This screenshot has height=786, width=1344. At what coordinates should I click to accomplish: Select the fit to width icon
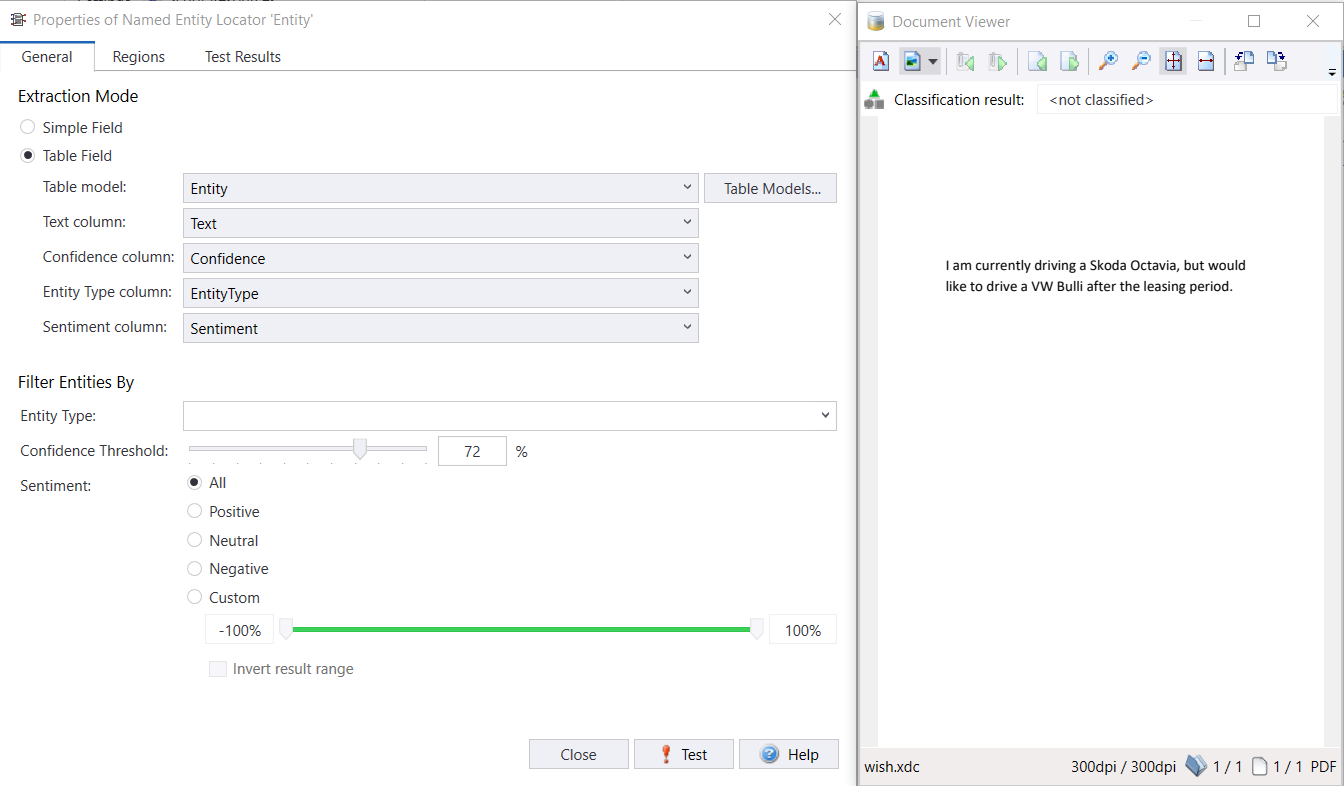coord(1206,62)
